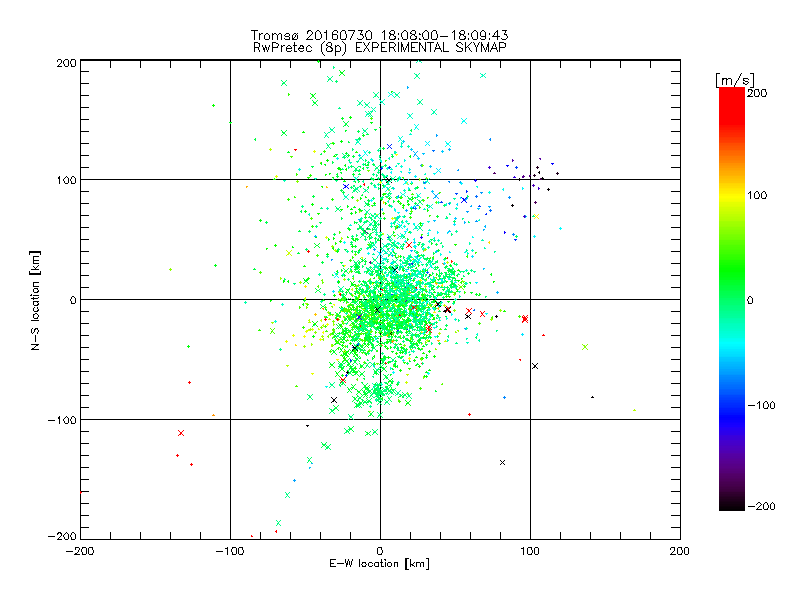The height and width of the screenshot is (600, 800).
Task: Click the green section of the colorbar
Action: point(732,270)
